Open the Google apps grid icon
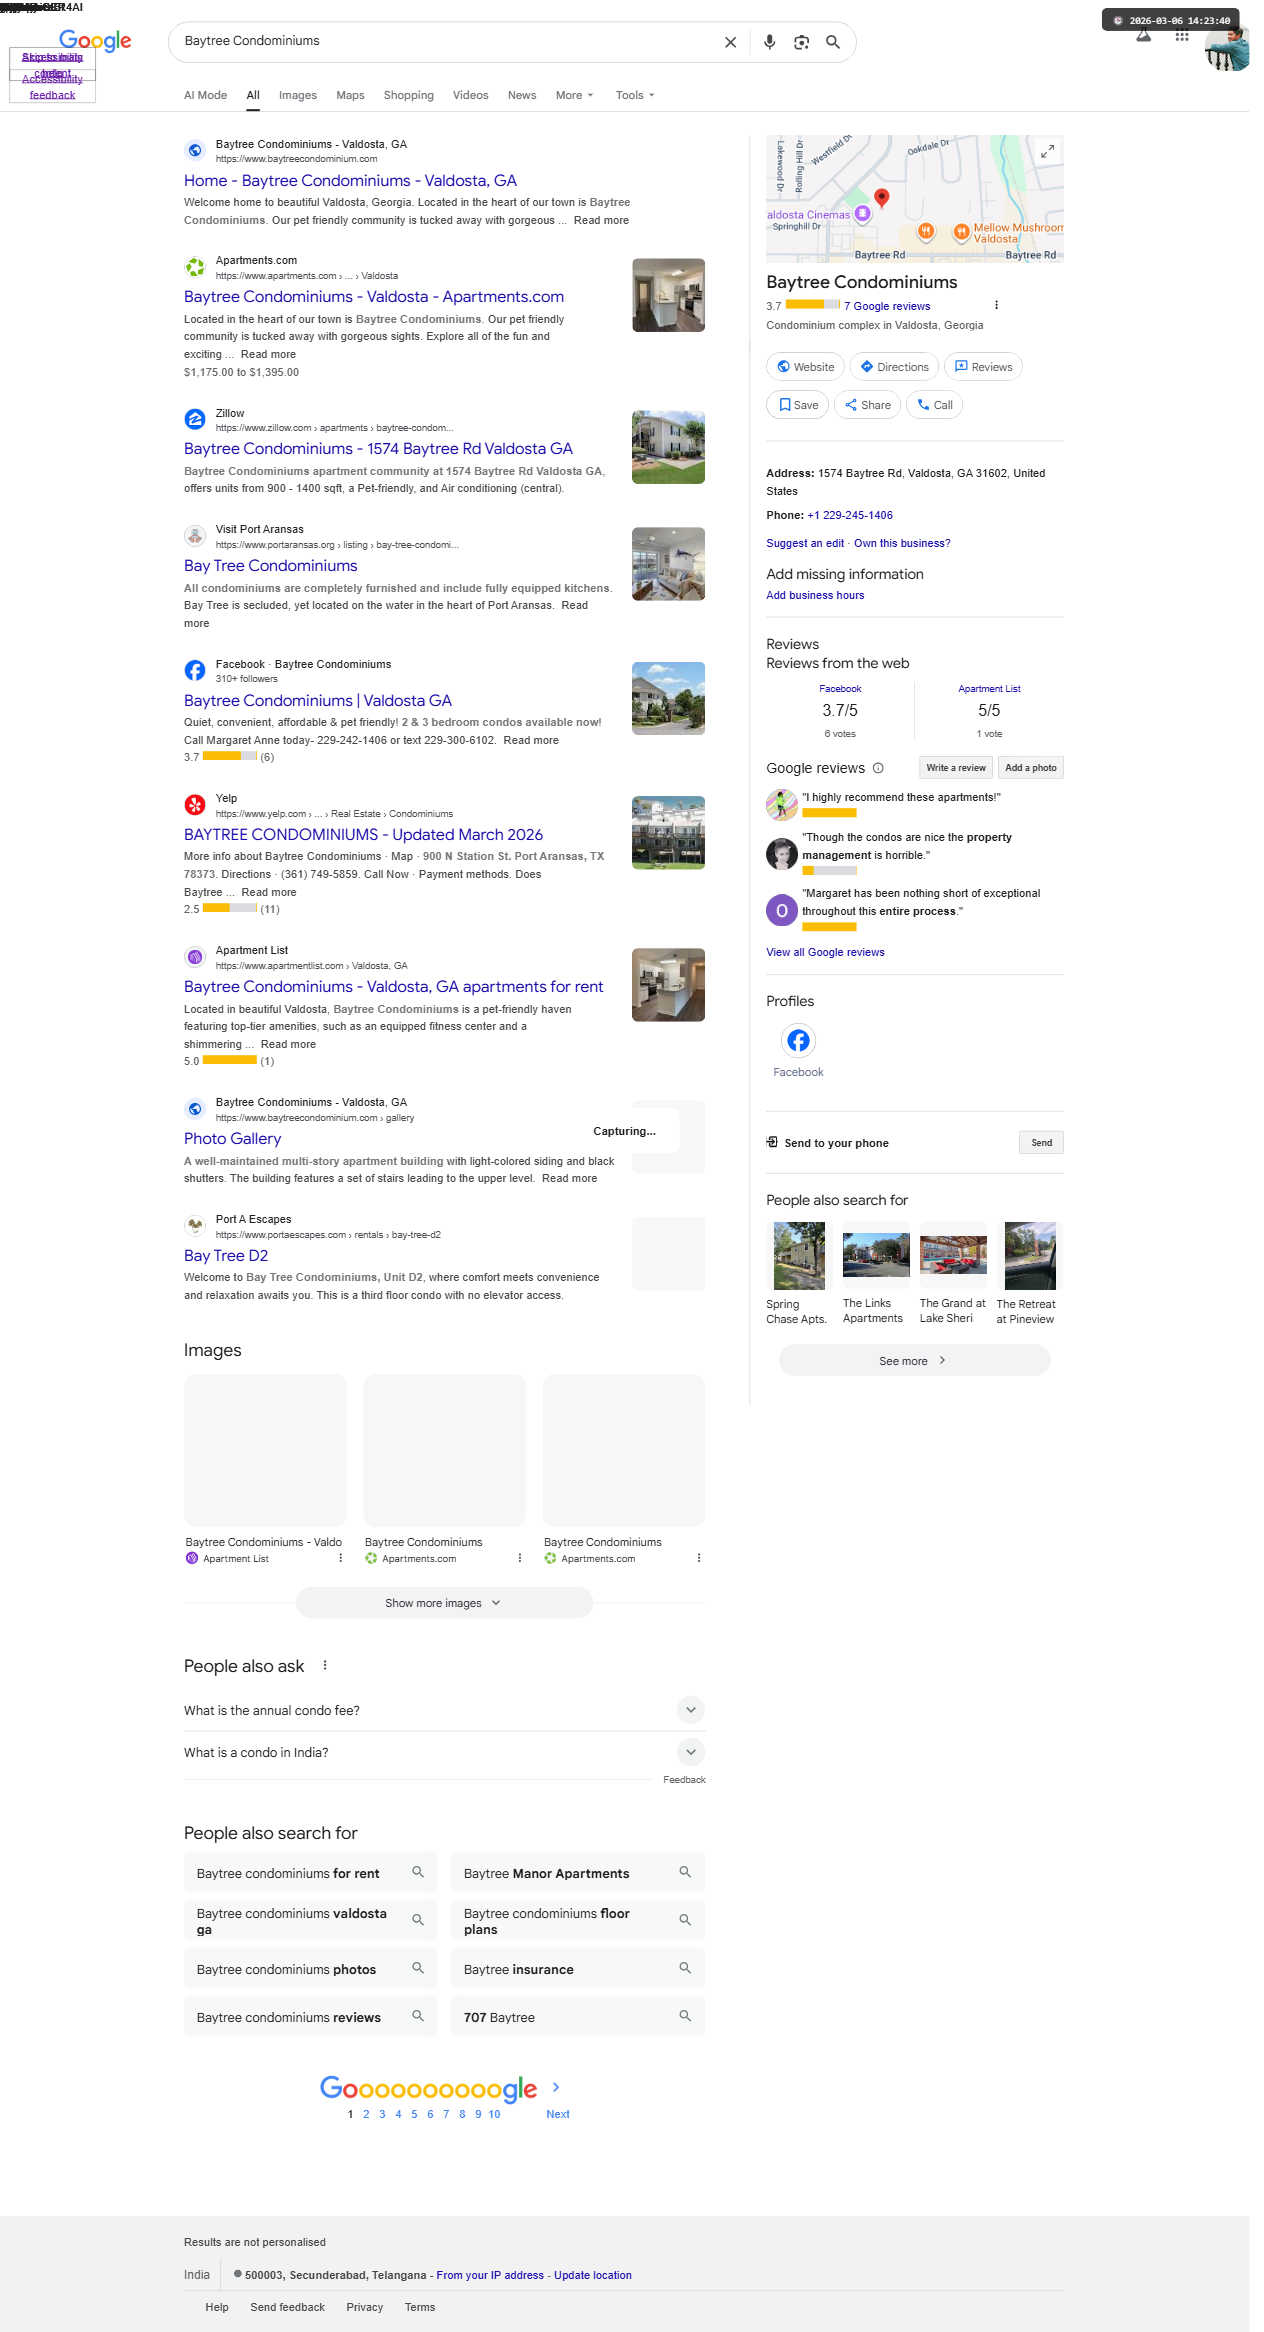Viewport: 1264px width, 2332px height. coord(1182,37)
